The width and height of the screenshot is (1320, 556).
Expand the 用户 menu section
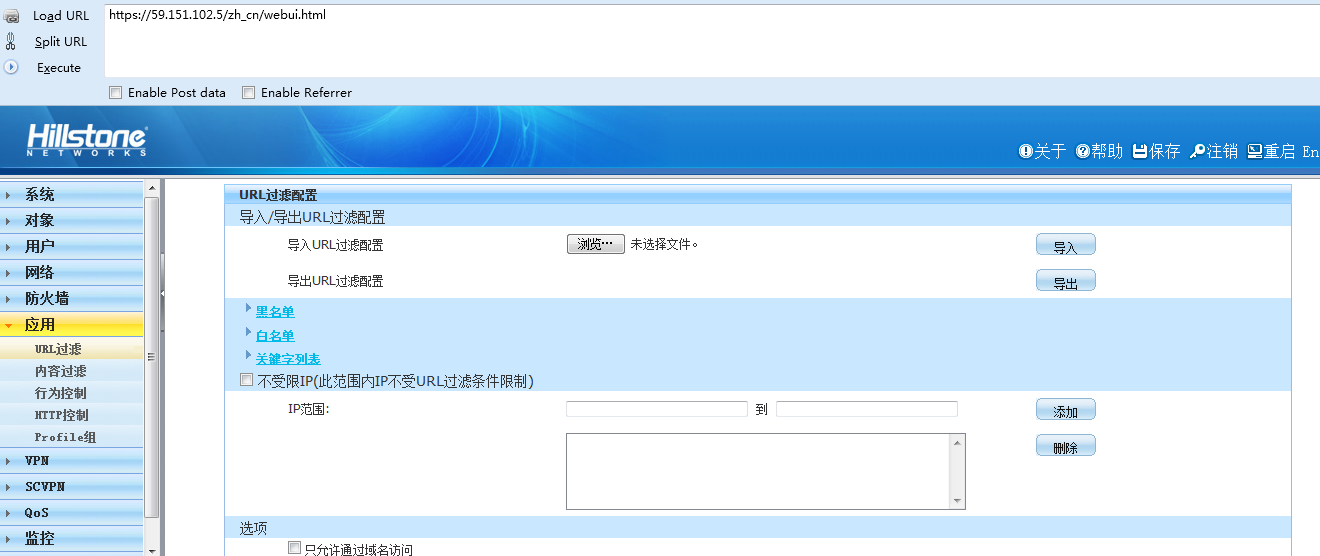pyautogui.click(x=72, y=246)
